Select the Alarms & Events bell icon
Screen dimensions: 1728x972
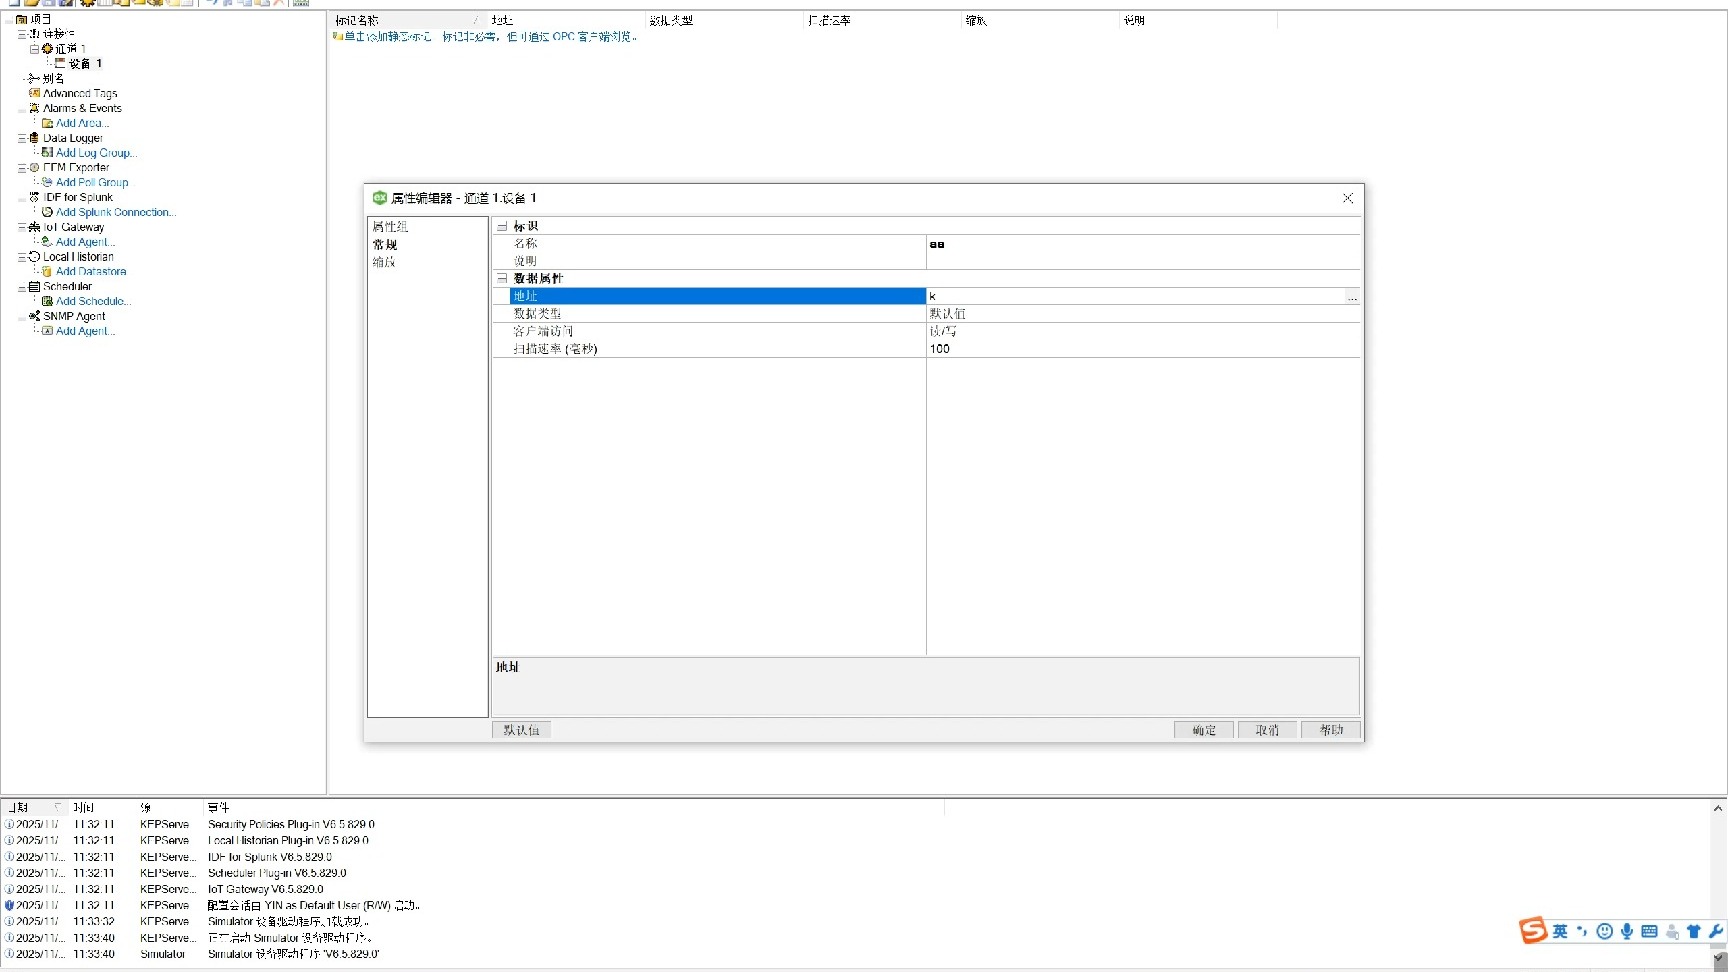tap(34, 108)
